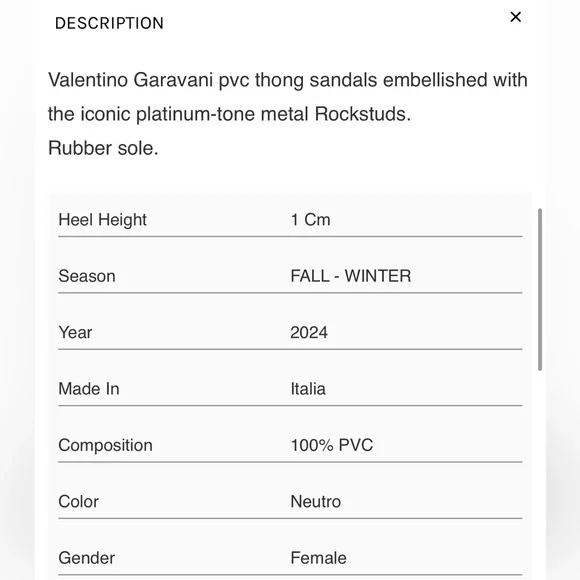Viewport: 580px width, 580px height.
Task: Click the DESCRIPTION heading
Action: (109, 23)
